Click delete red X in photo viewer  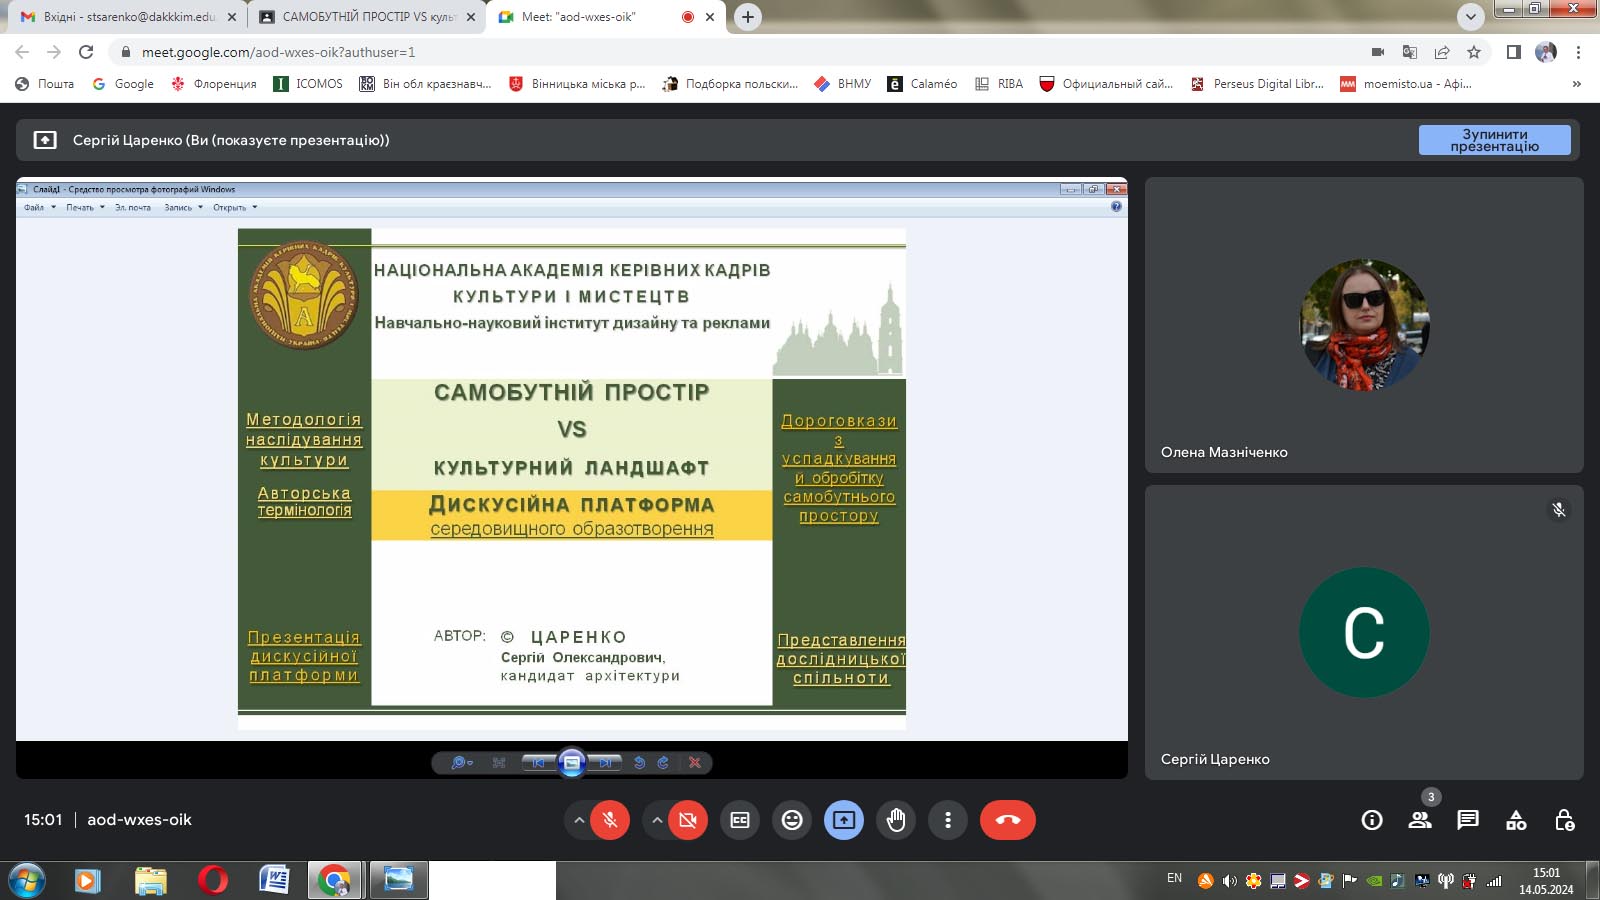695,763
